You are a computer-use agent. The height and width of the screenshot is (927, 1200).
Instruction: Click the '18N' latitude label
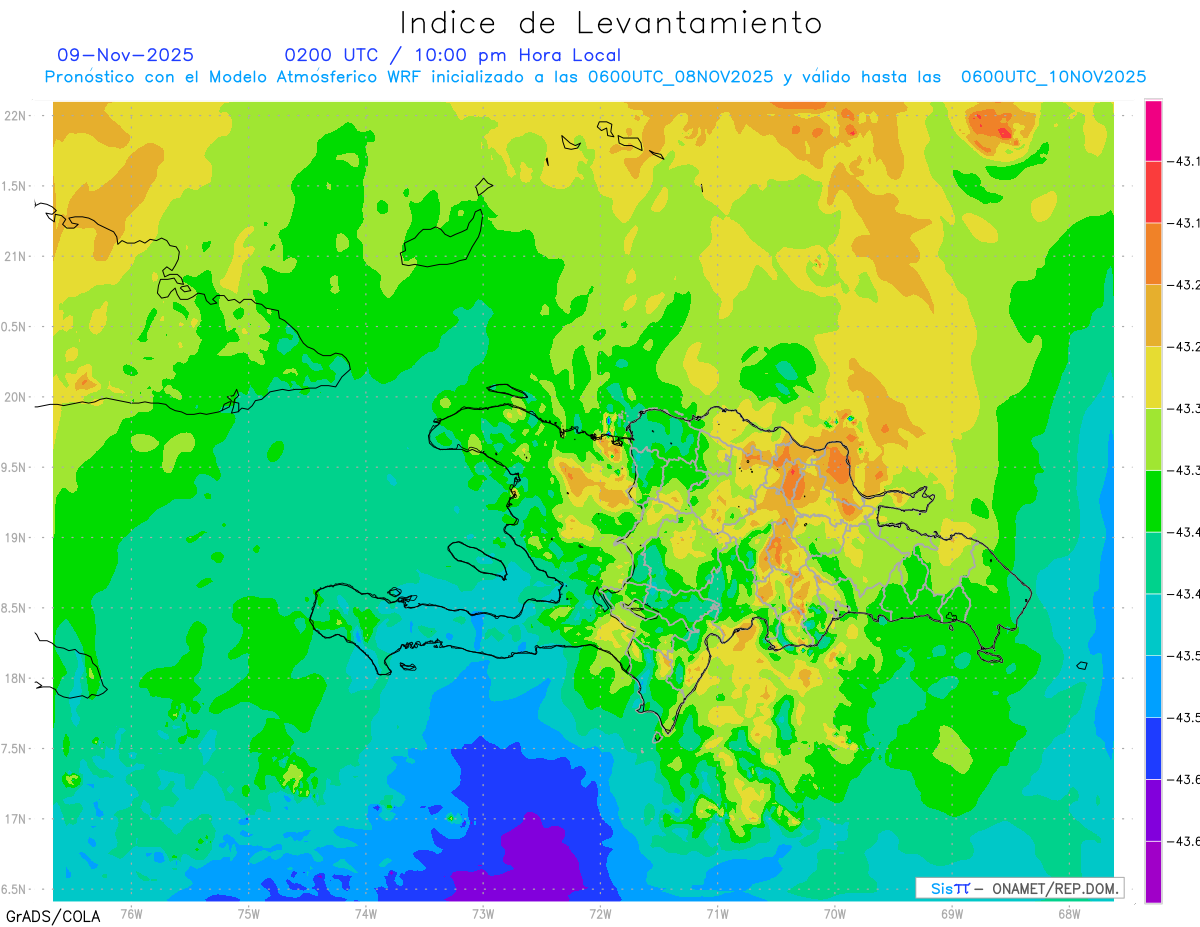15,678
